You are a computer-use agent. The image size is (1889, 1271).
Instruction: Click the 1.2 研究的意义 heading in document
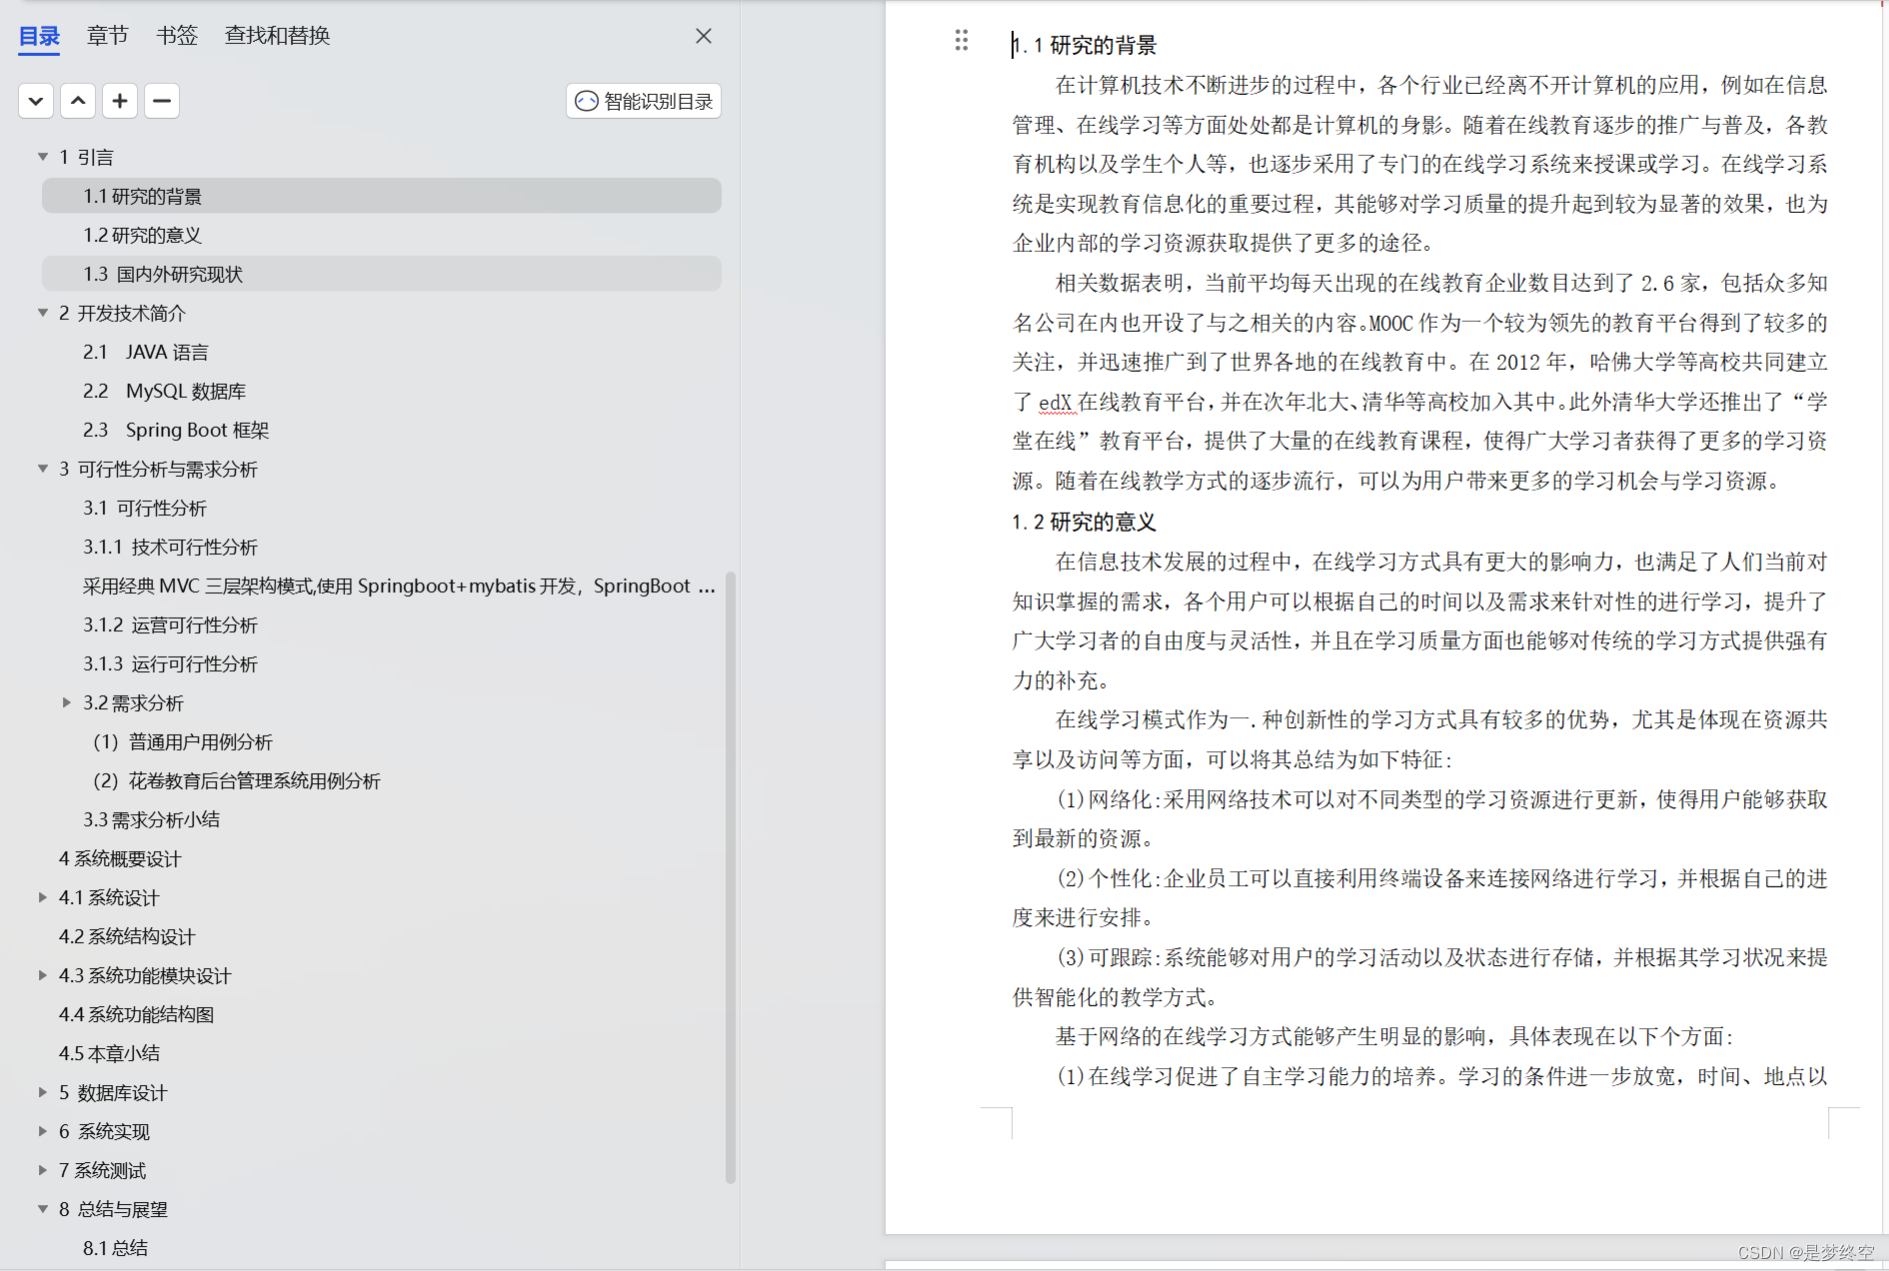click(1084, 522)
